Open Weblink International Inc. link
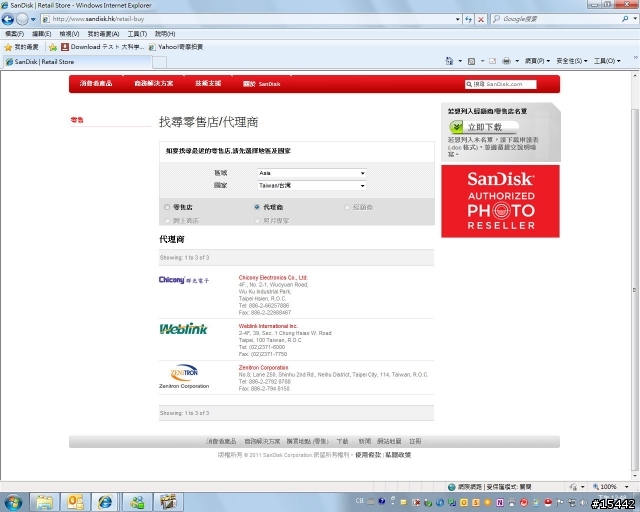 268,326
